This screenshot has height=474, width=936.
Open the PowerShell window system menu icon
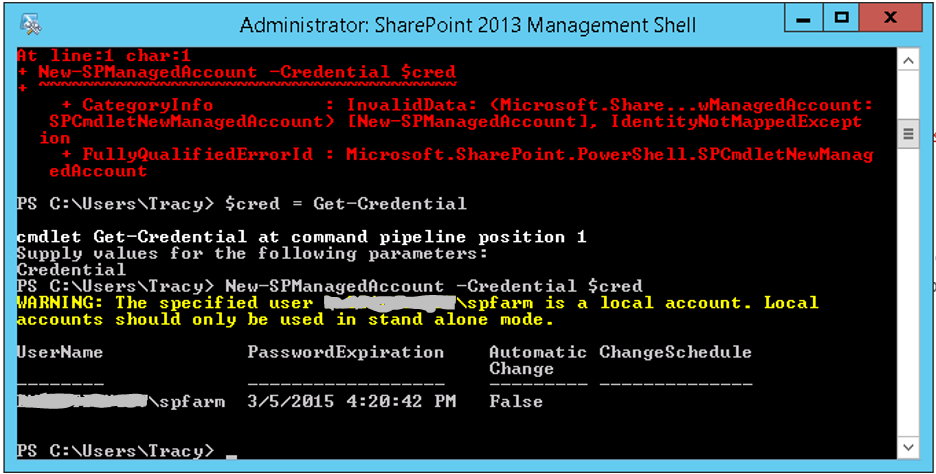click(x=31, y=22)
